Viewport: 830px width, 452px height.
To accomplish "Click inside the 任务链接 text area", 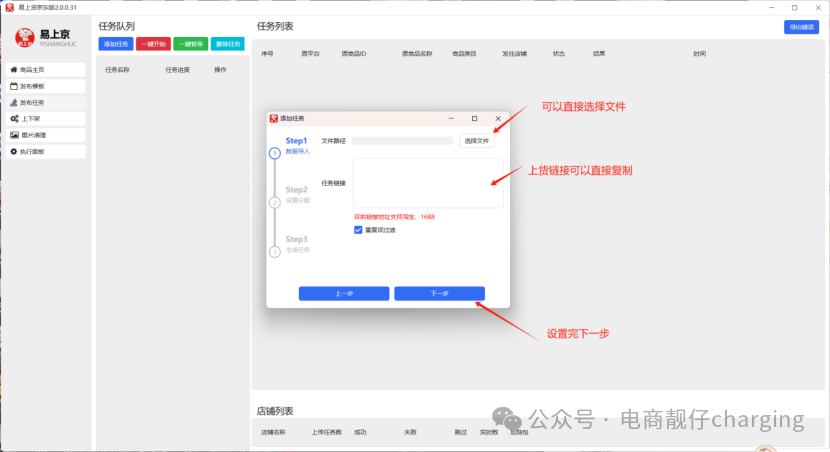I will click(x=428, y=183).
